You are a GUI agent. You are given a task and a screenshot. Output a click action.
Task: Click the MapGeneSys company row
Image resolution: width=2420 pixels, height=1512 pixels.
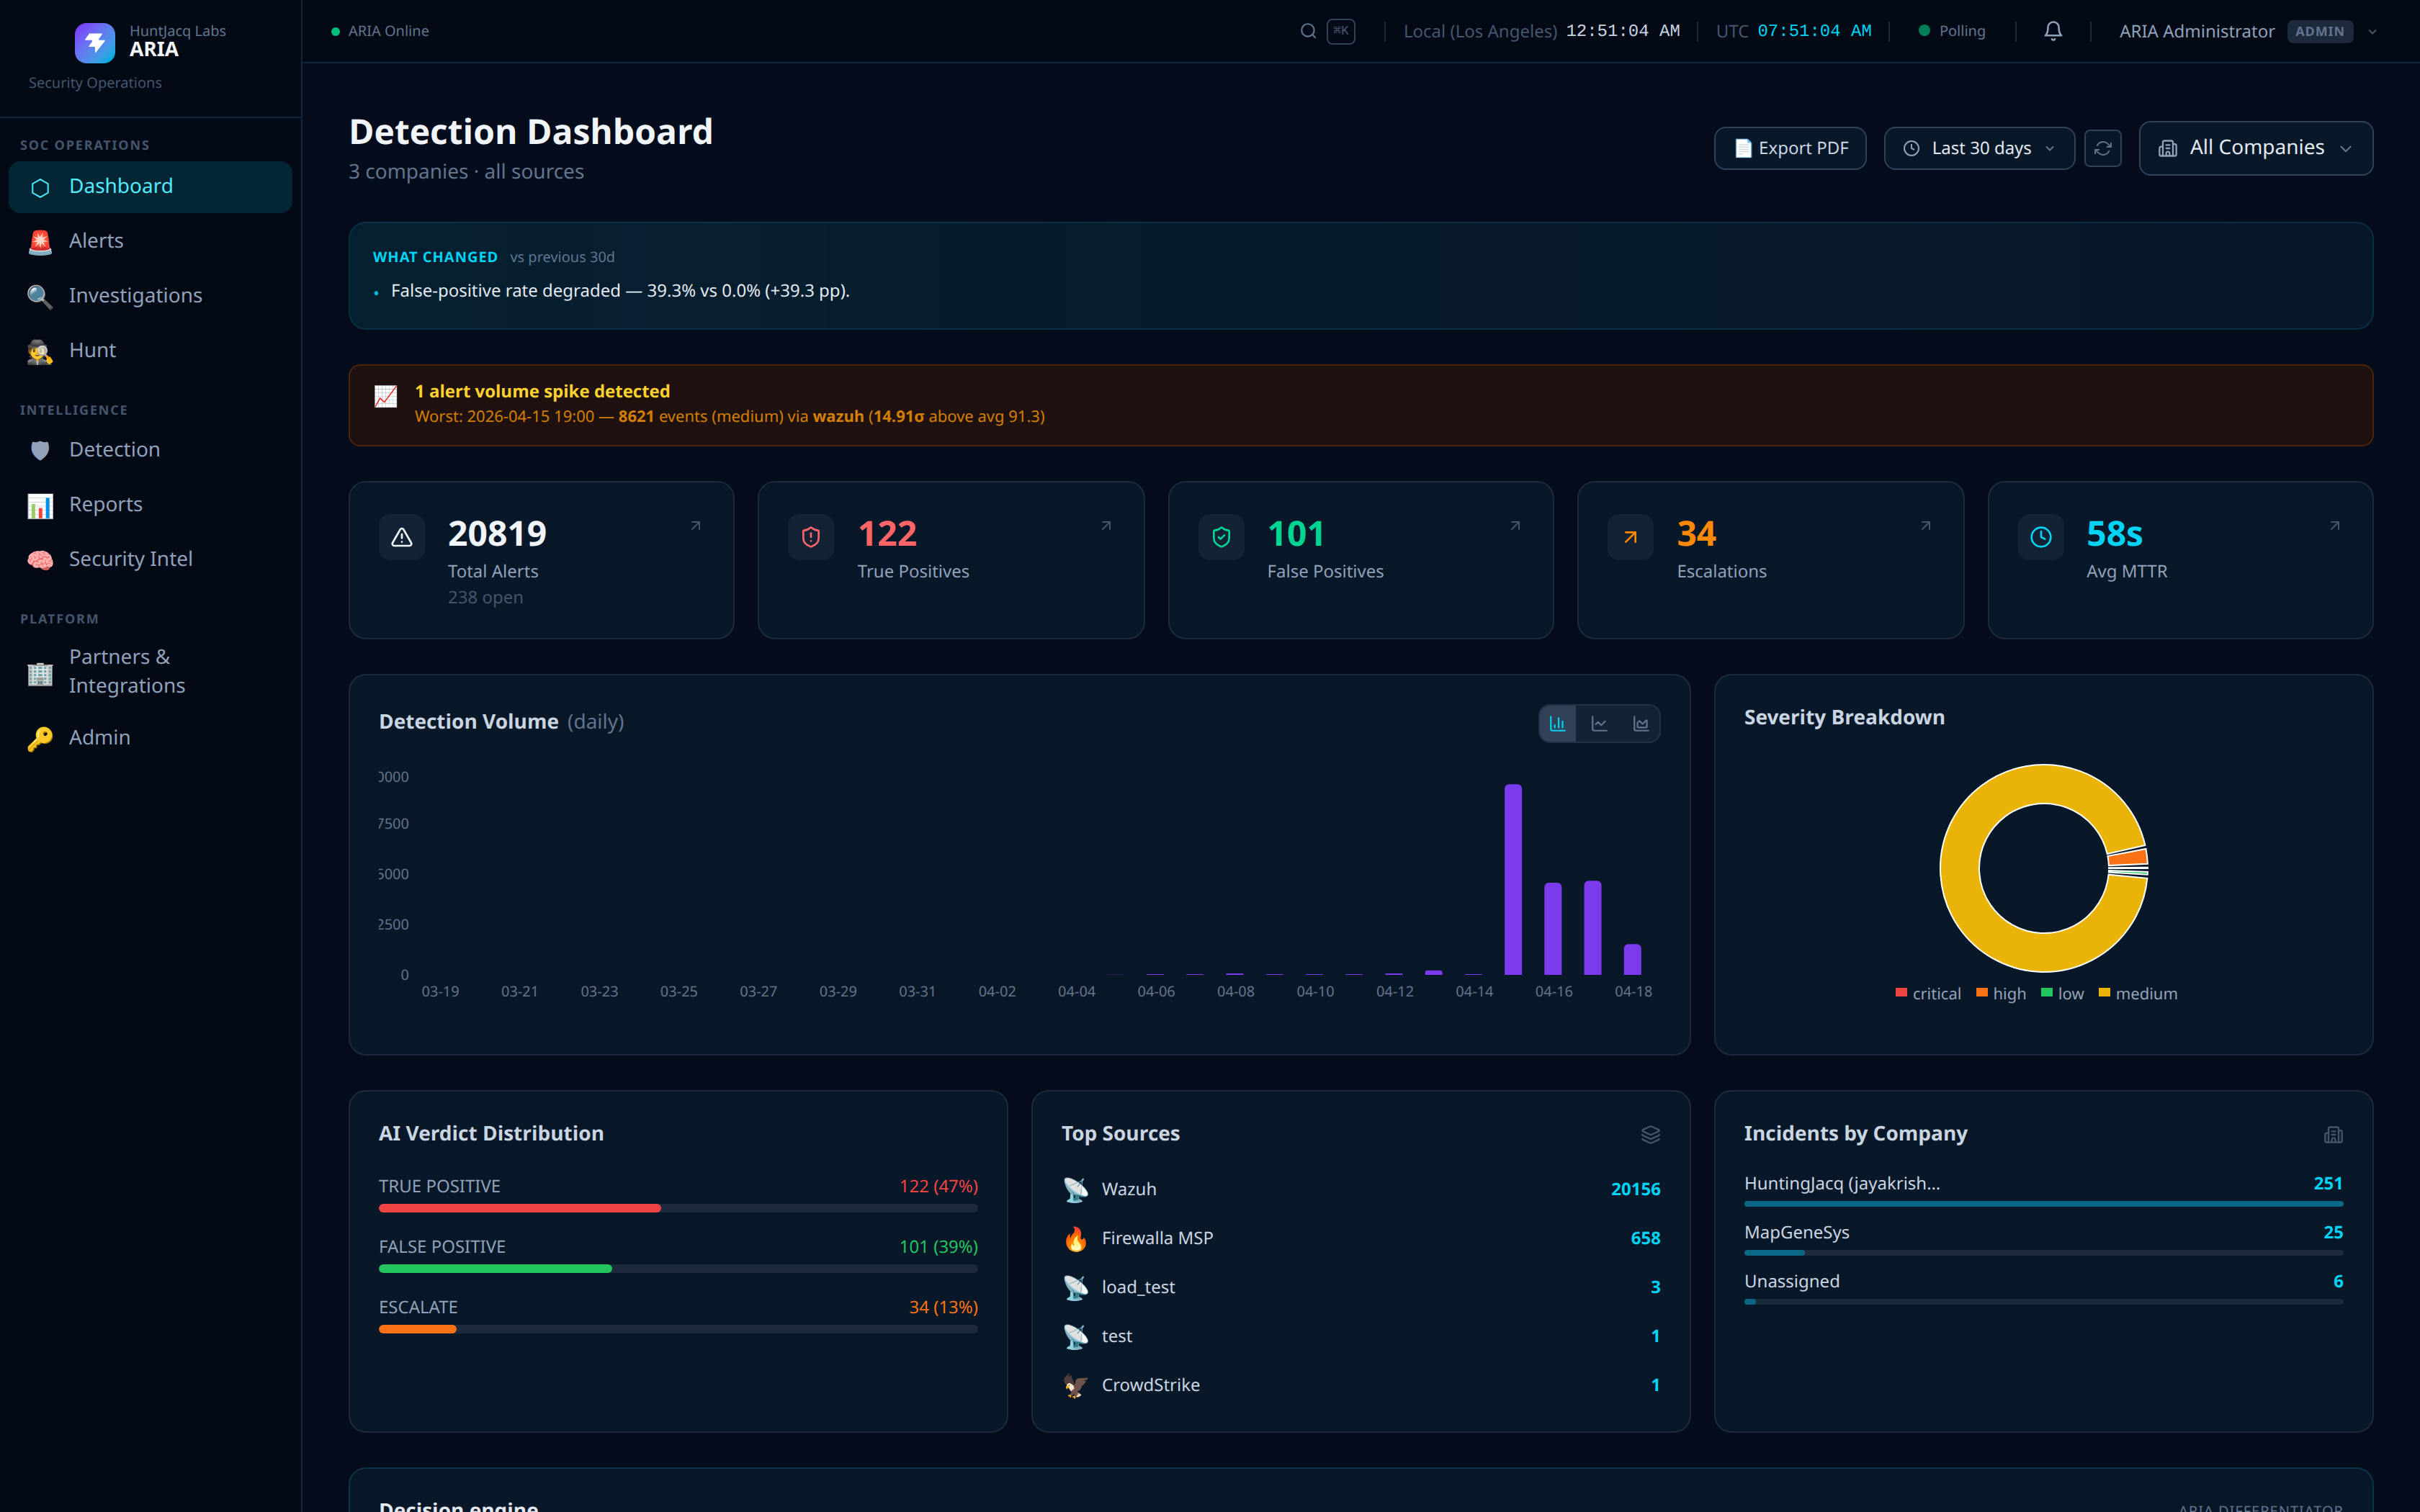[2043, 1238]
